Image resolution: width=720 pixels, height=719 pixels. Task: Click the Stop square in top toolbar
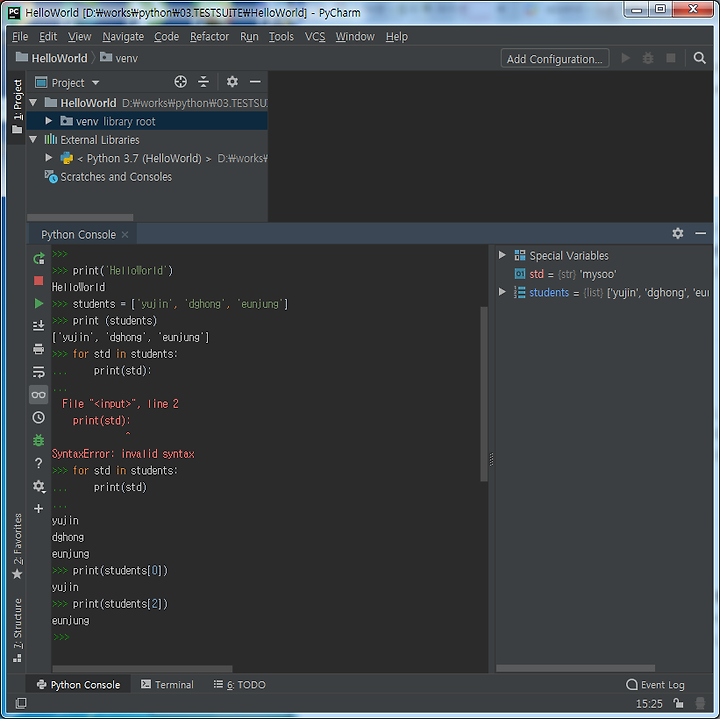671,58
